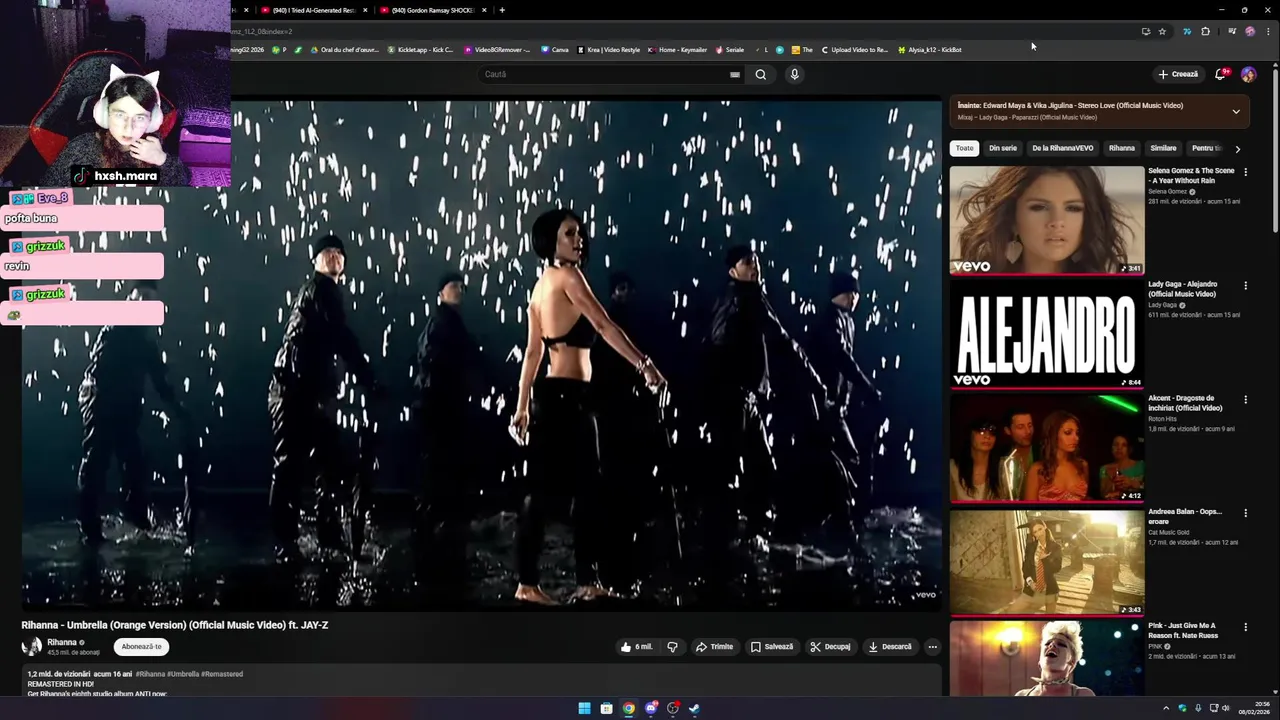Click the video player to pause
The height and width of the screenshot is (720, 1280).
tap(481, 352)
